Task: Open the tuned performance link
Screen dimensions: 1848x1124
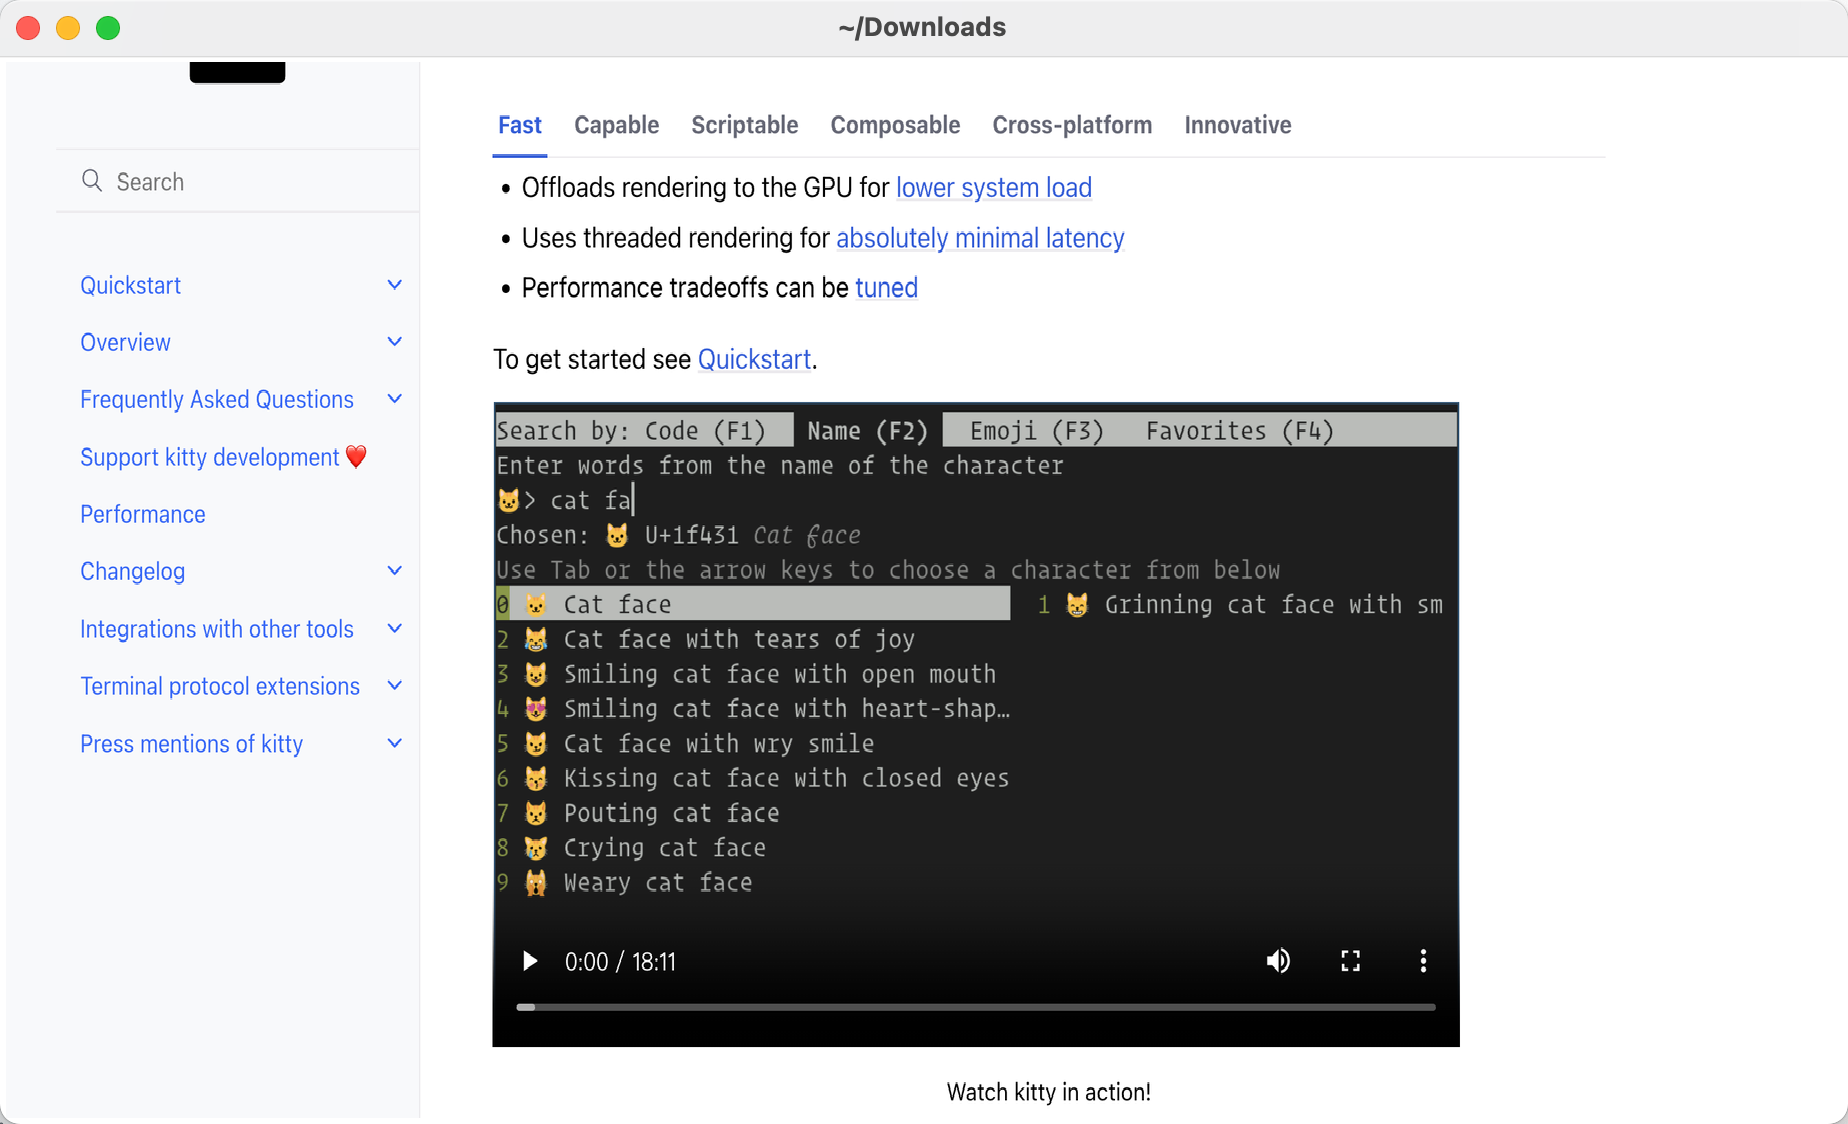Action: click(886, 288)
